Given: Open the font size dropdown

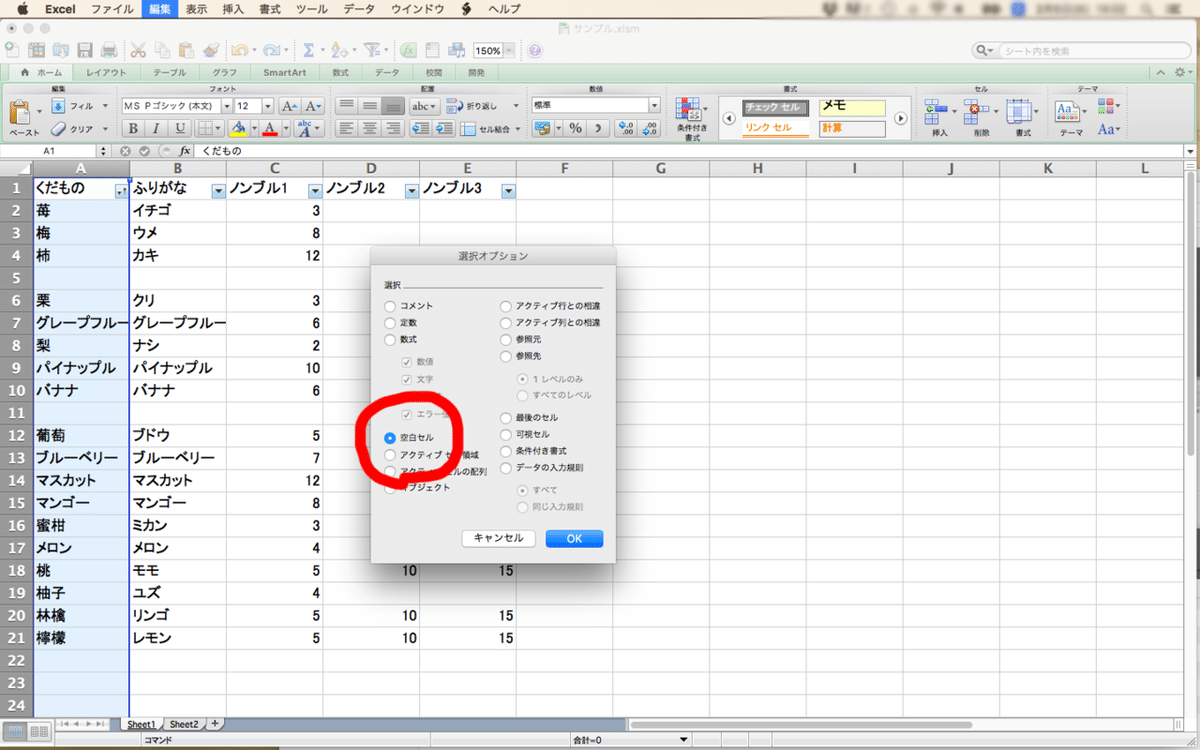Looking at the screenshot, I should 268,106.
